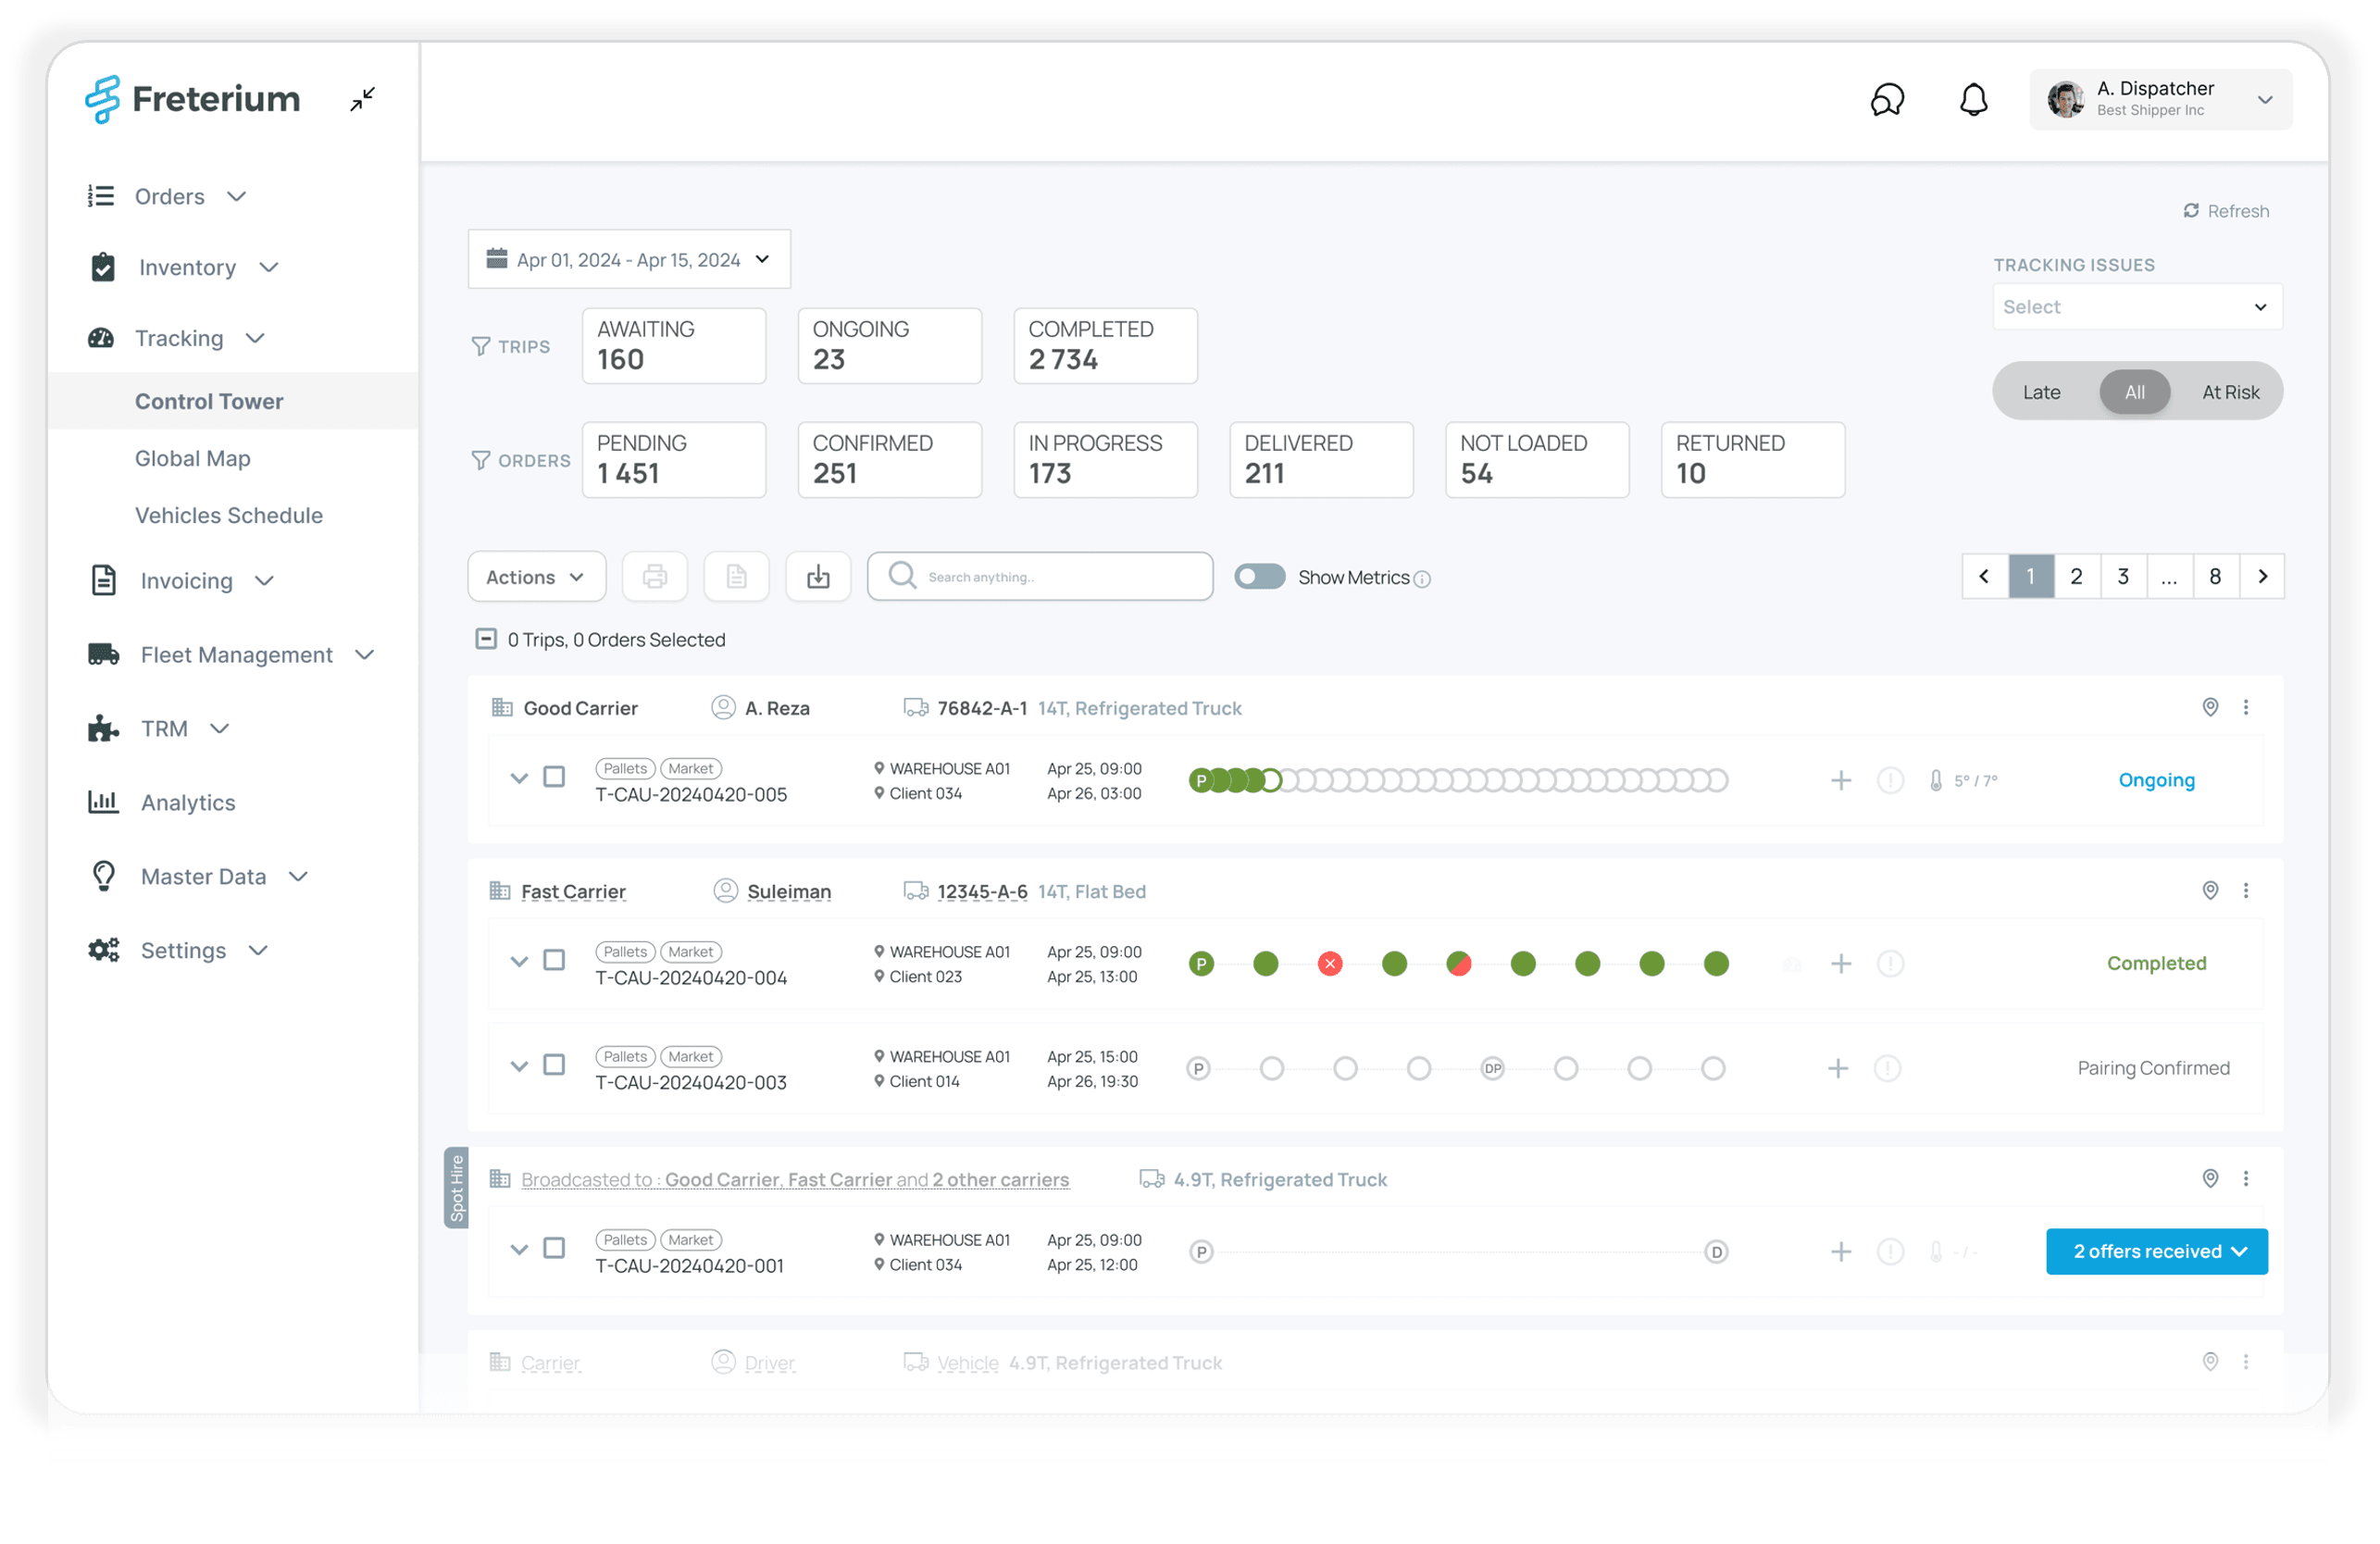This screenshot has height=1544, width=2380.
Task: Collapse the sidebar using arrows icon
Action: [363, 99]
